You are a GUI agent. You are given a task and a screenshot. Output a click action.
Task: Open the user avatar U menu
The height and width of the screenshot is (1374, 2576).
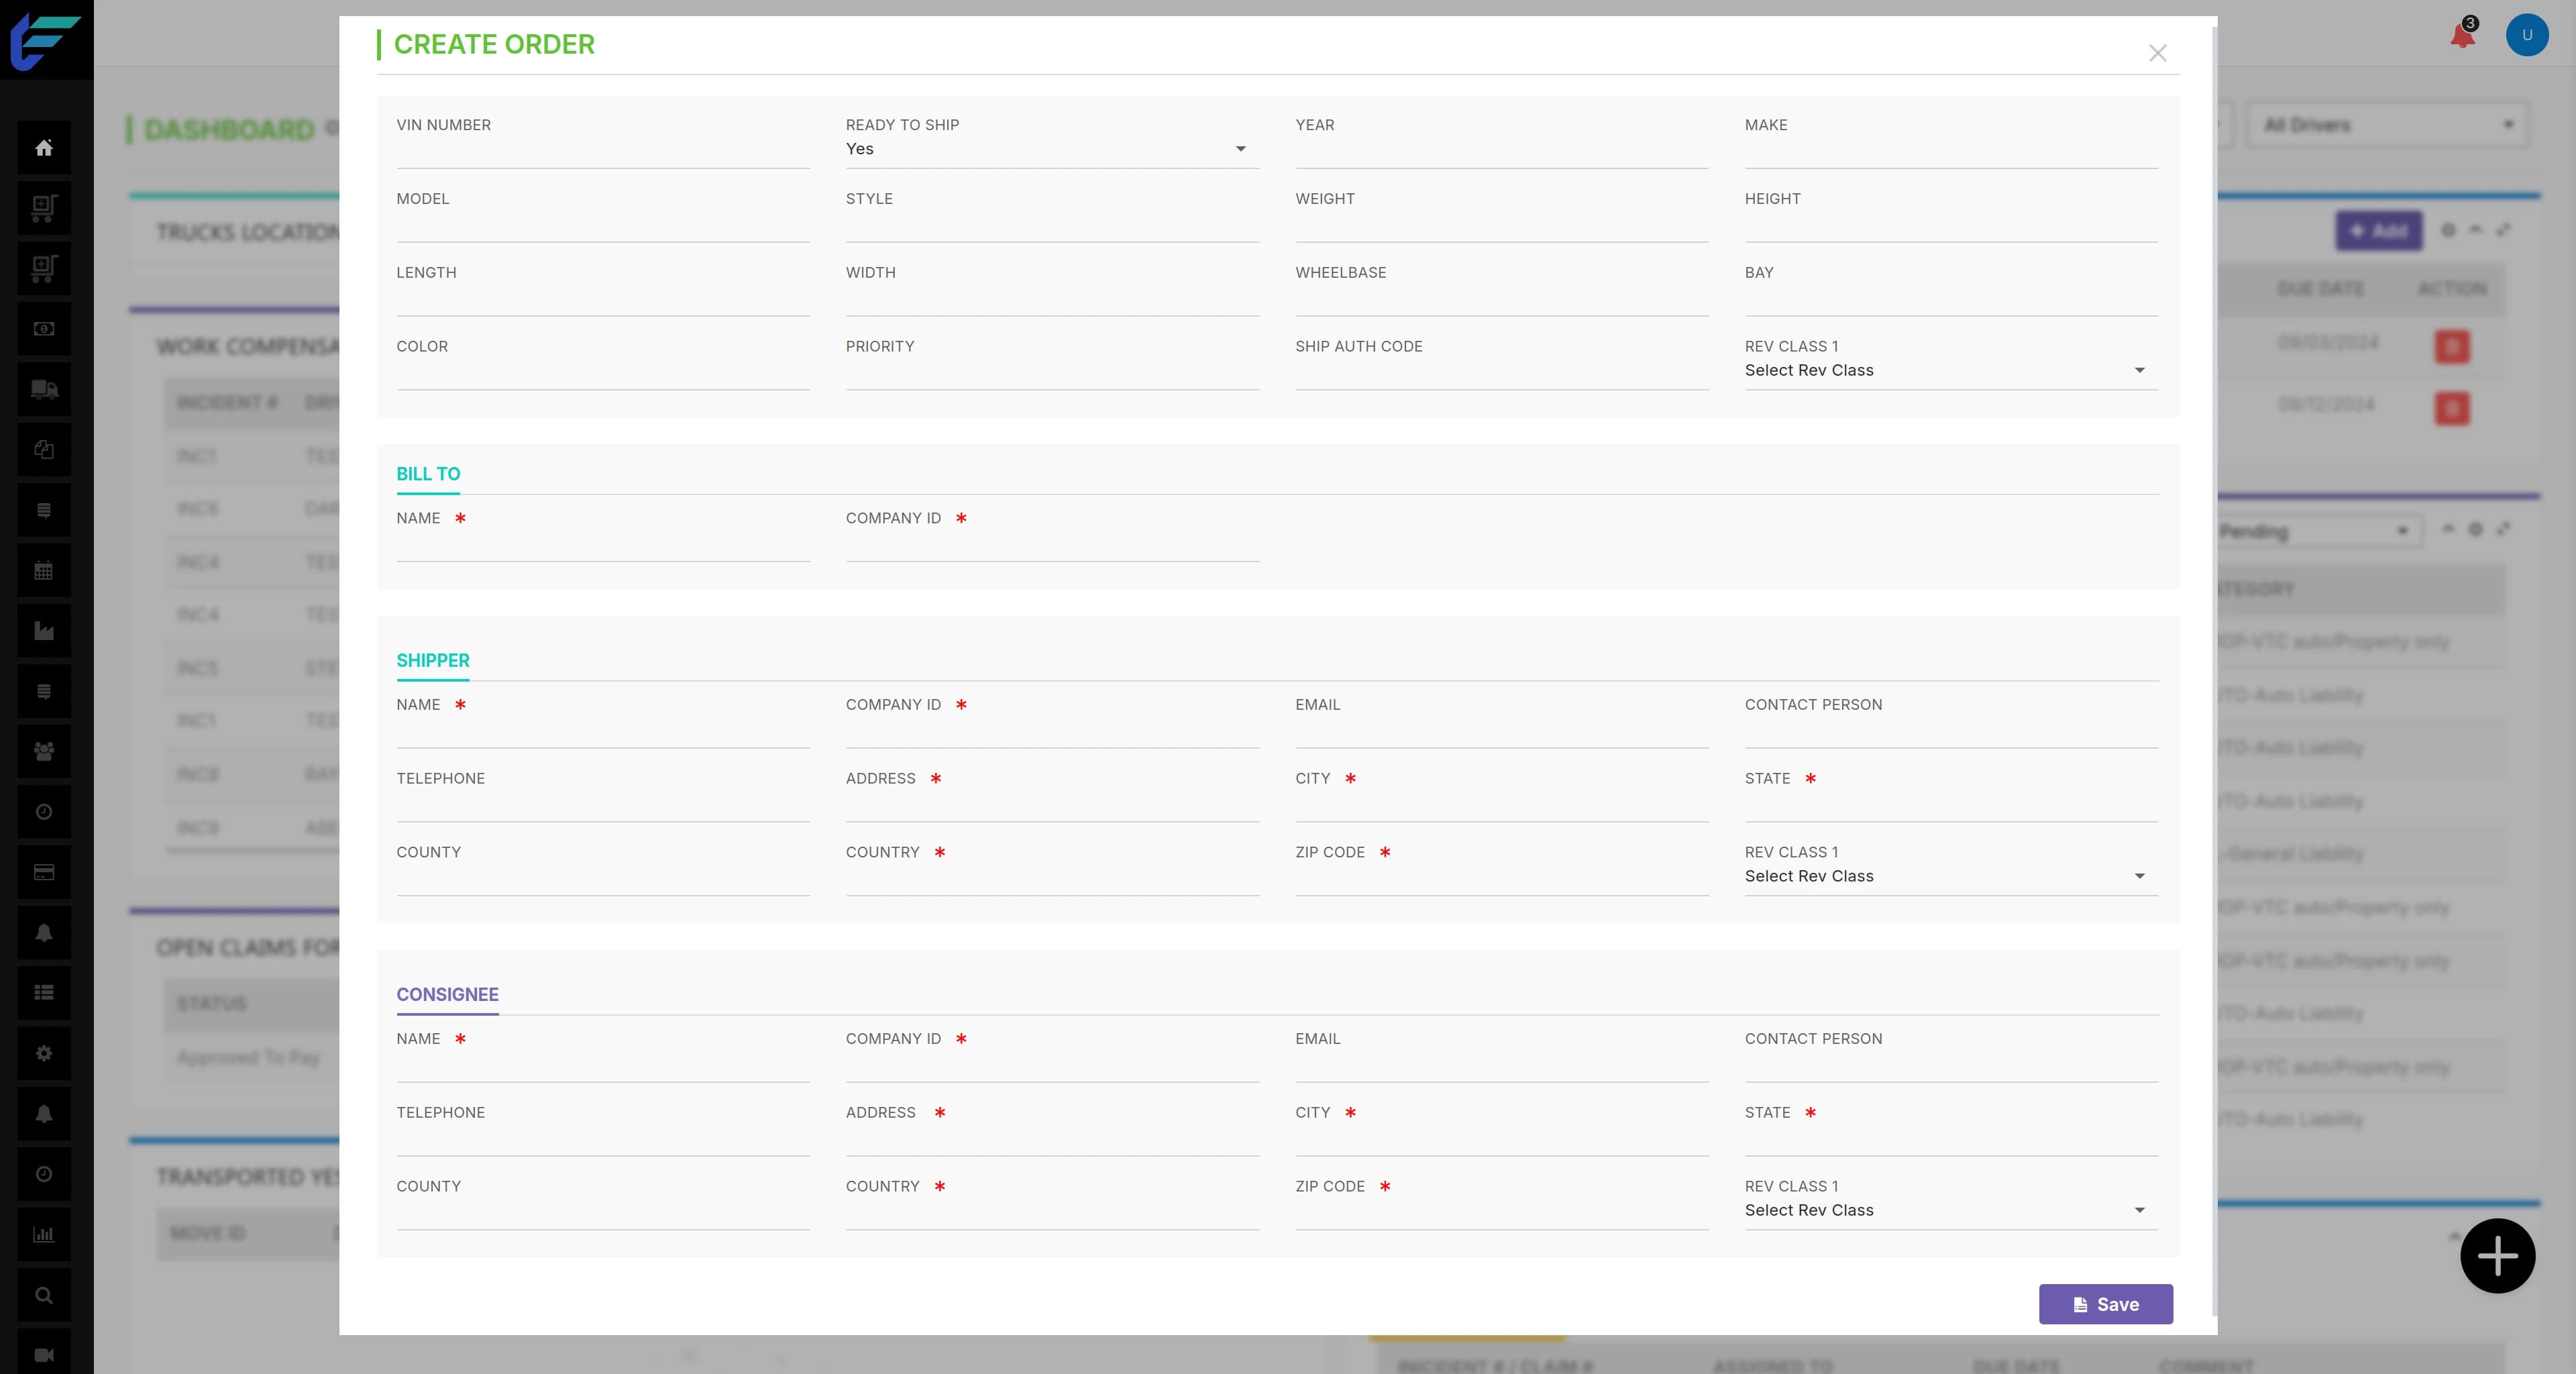(2527, 35)
